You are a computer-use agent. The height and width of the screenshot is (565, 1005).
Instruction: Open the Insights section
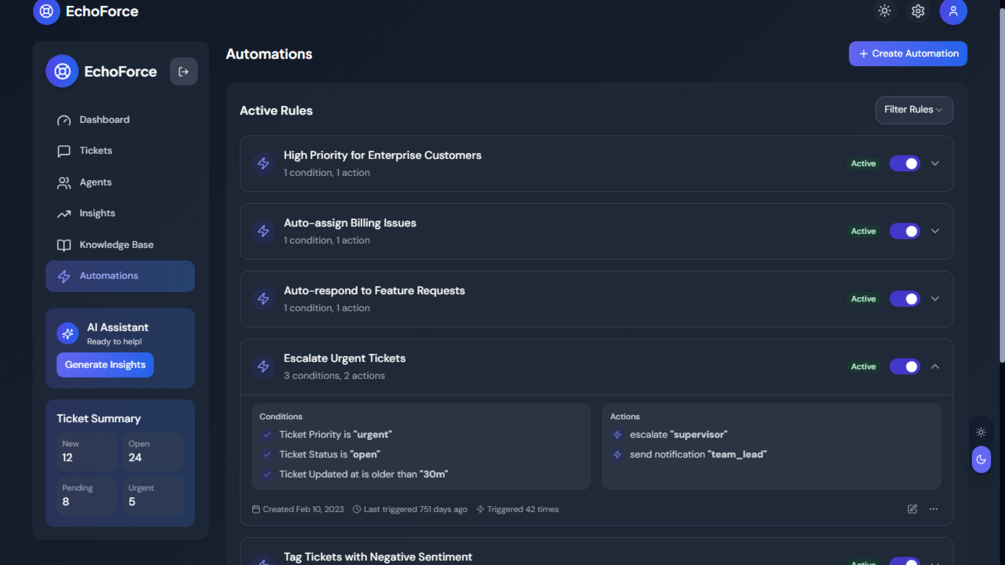pos(120,213)
